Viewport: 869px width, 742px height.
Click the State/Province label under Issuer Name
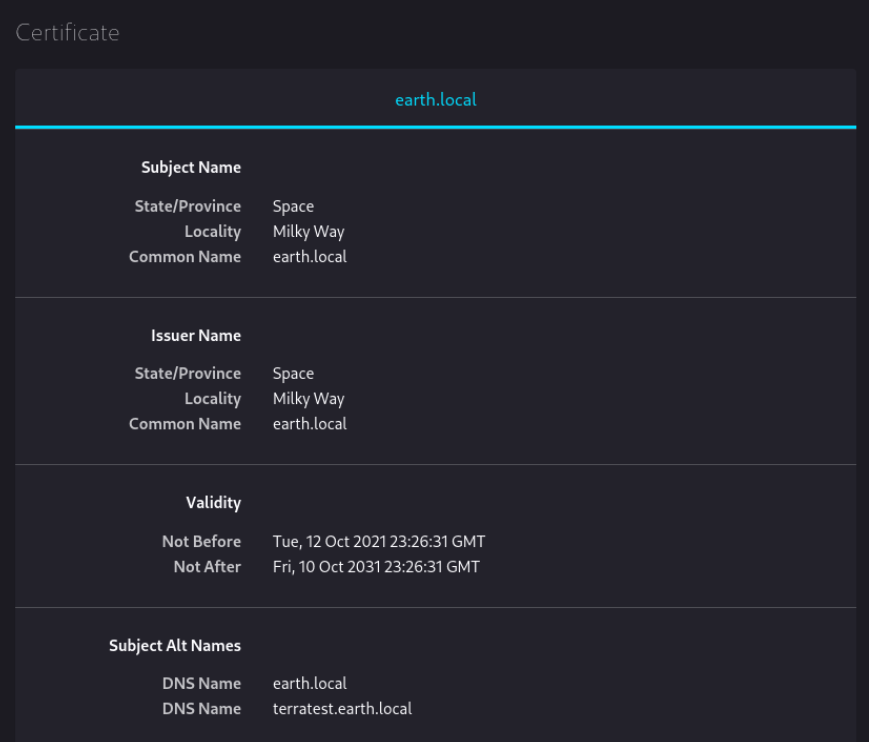[188, 374]
